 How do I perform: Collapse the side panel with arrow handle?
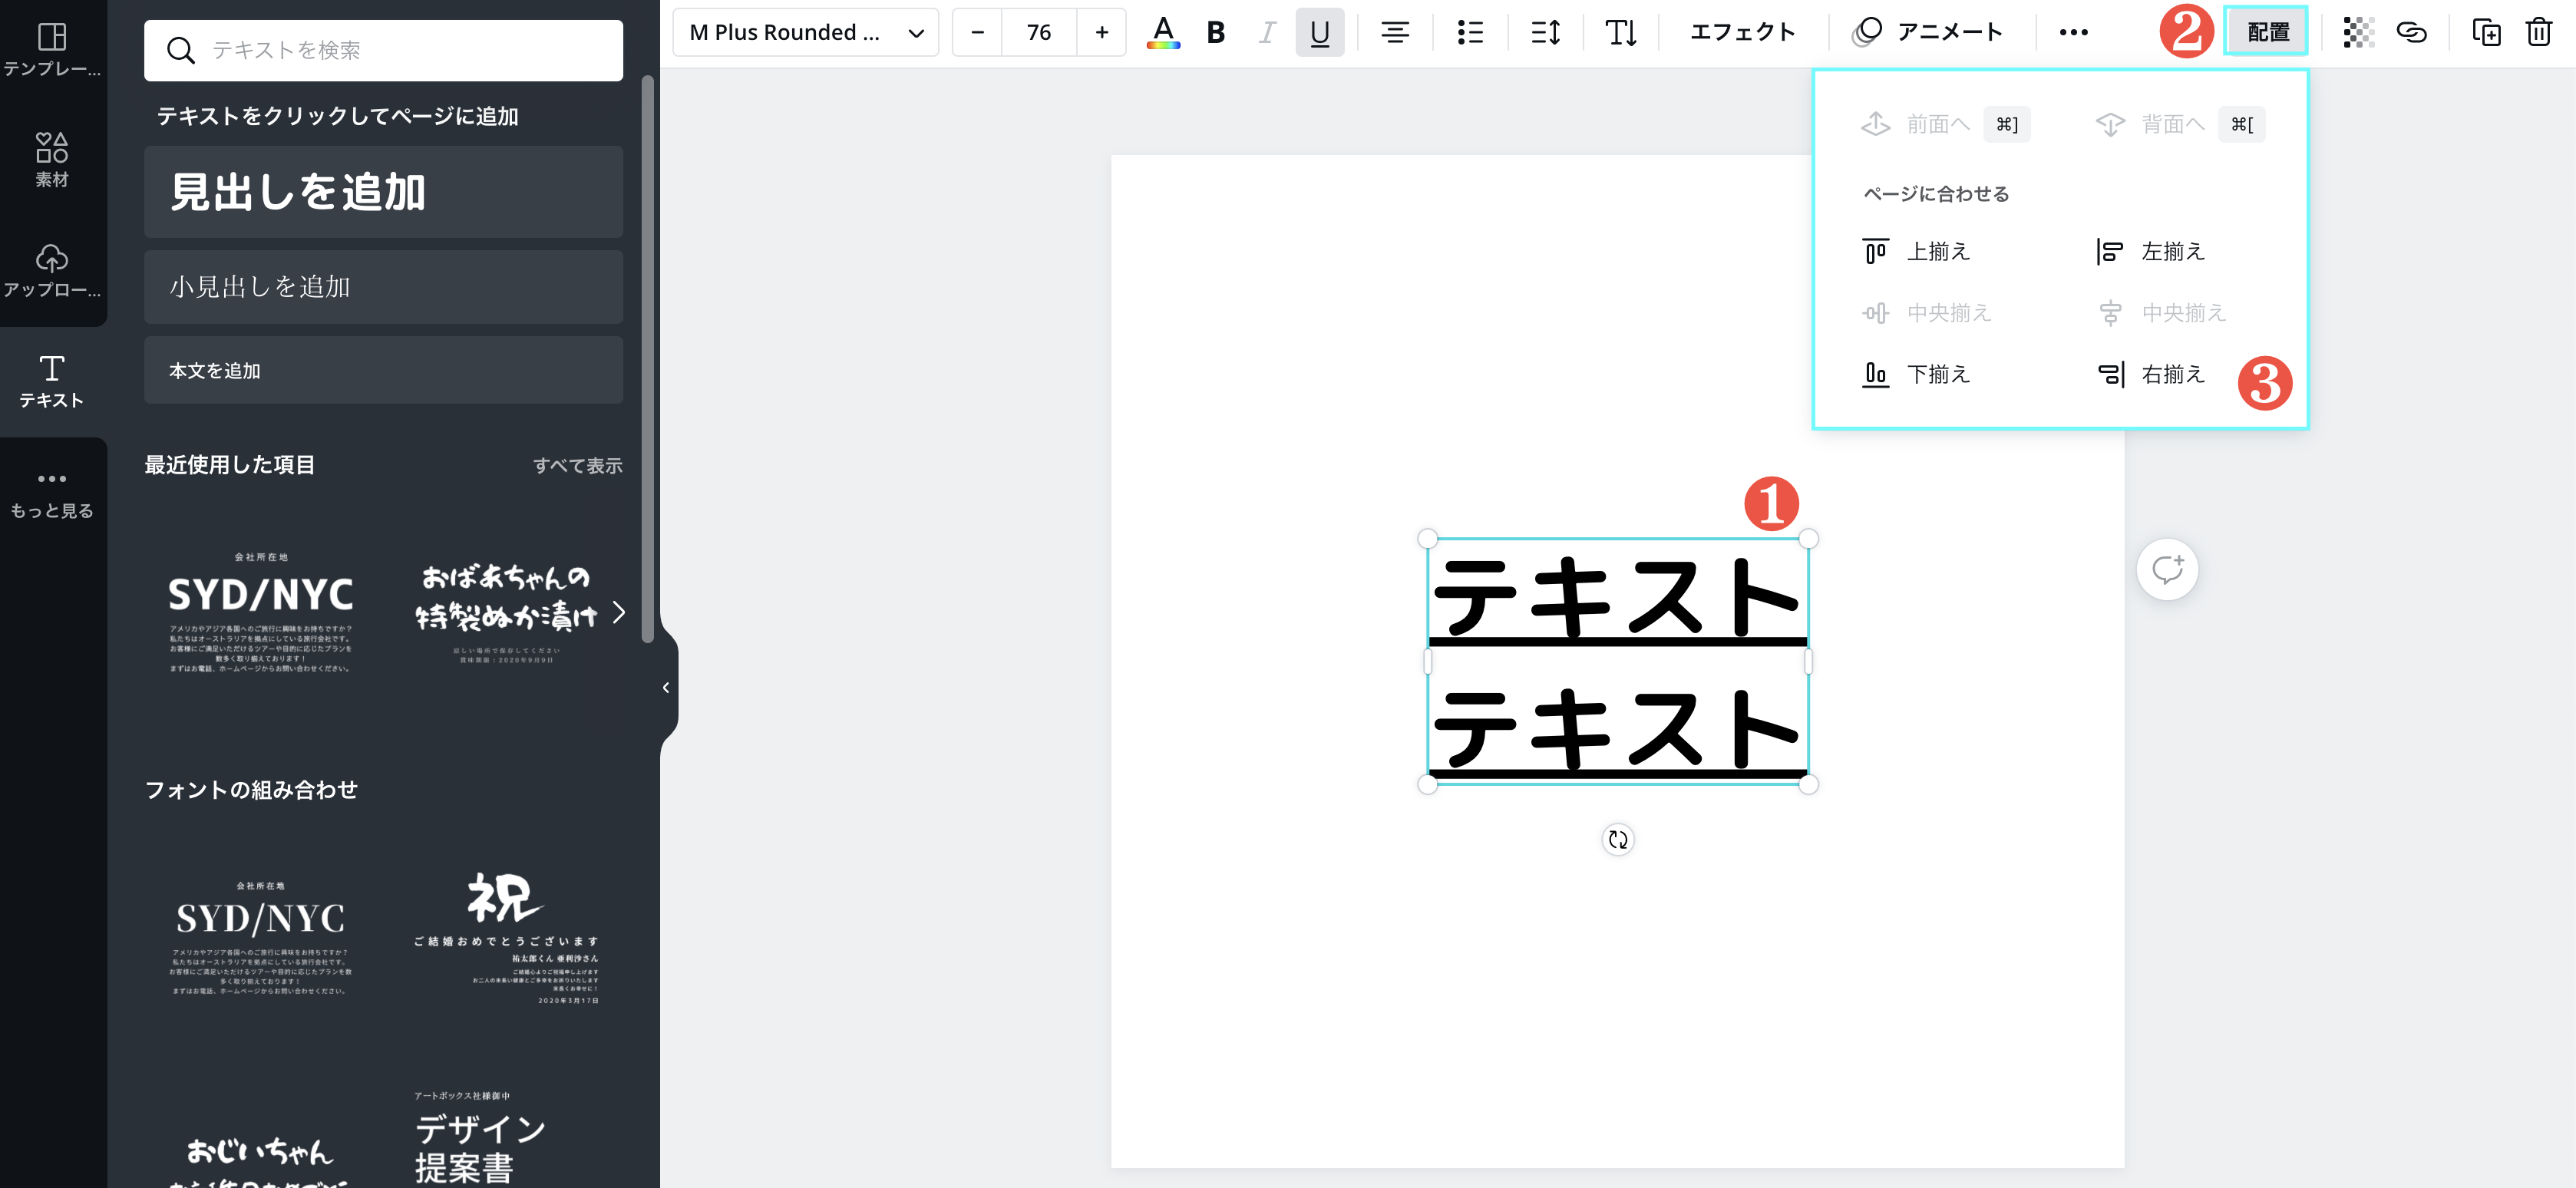[x=666, y=687]
